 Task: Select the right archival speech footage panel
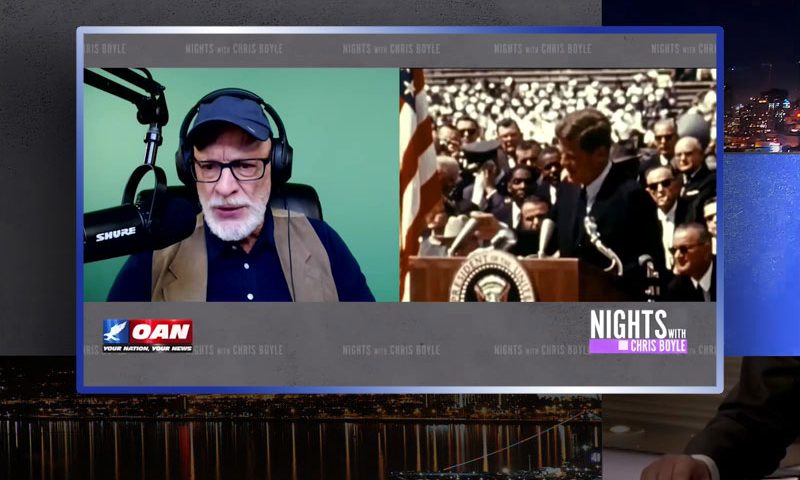pyautogui.click(x=559, y=185)
